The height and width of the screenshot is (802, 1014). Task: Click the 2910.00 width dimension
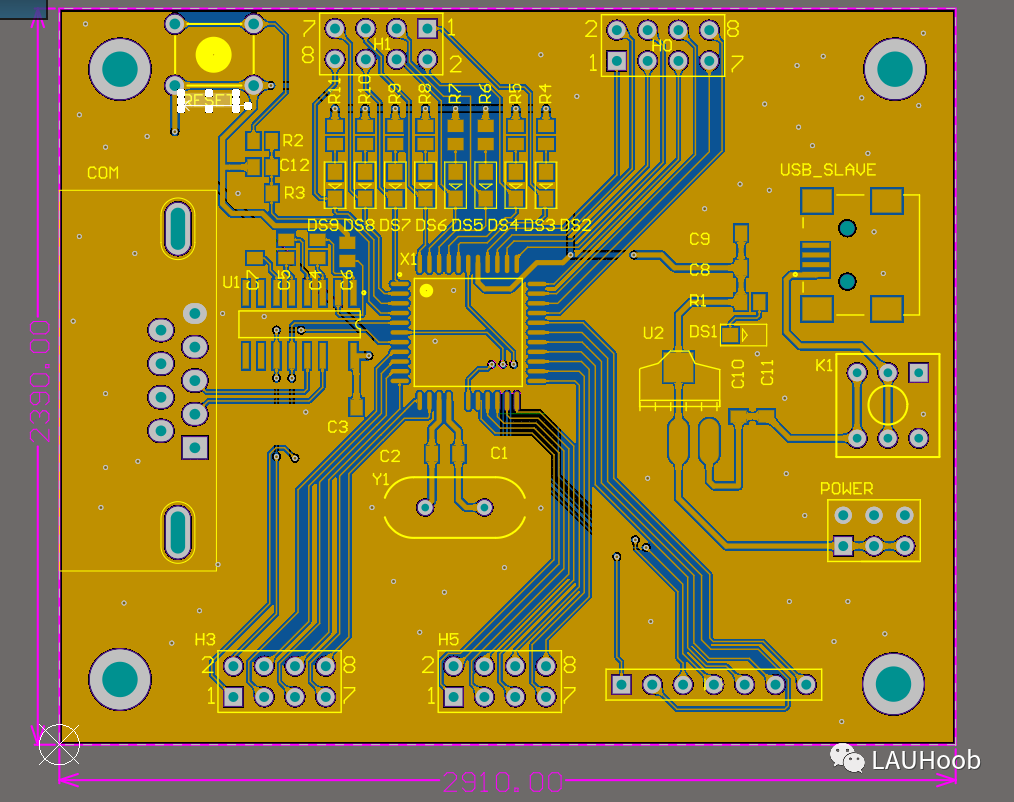502,783
